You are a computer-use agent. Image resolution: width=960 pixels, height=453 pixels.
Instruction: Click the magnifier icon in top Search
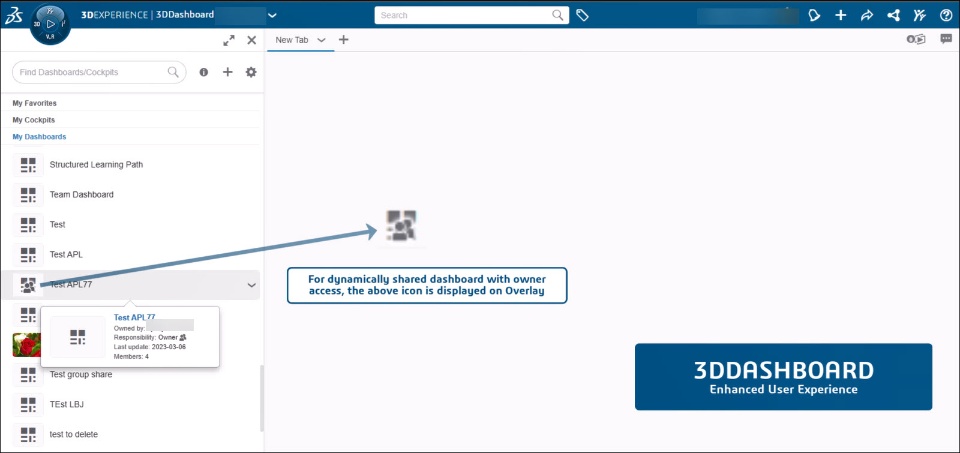point(558,15)
